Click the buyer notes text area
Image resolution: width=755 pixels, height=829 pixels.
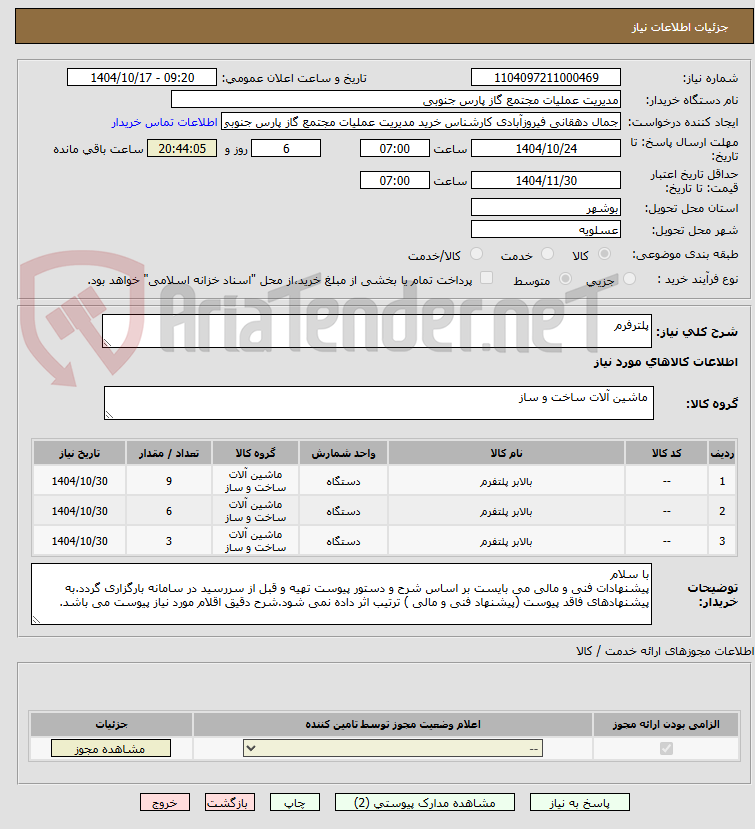341,594
